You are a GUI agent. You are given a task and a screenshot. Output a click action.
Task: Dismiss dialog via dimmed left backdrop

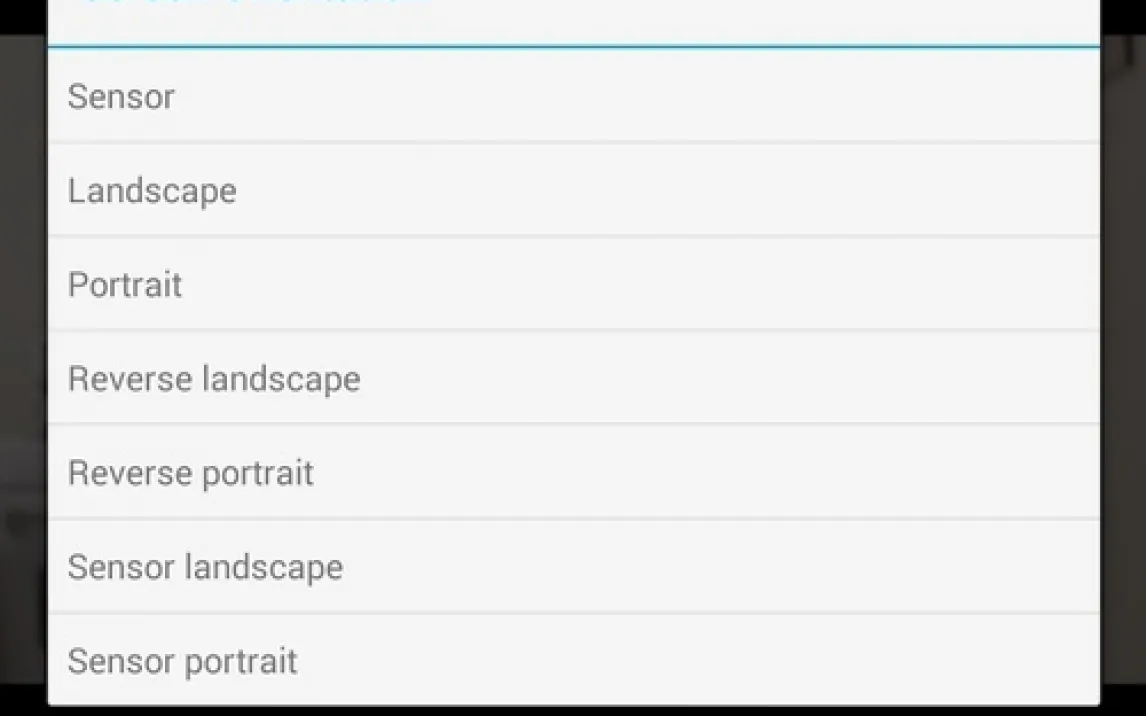[x=22, y=360]
